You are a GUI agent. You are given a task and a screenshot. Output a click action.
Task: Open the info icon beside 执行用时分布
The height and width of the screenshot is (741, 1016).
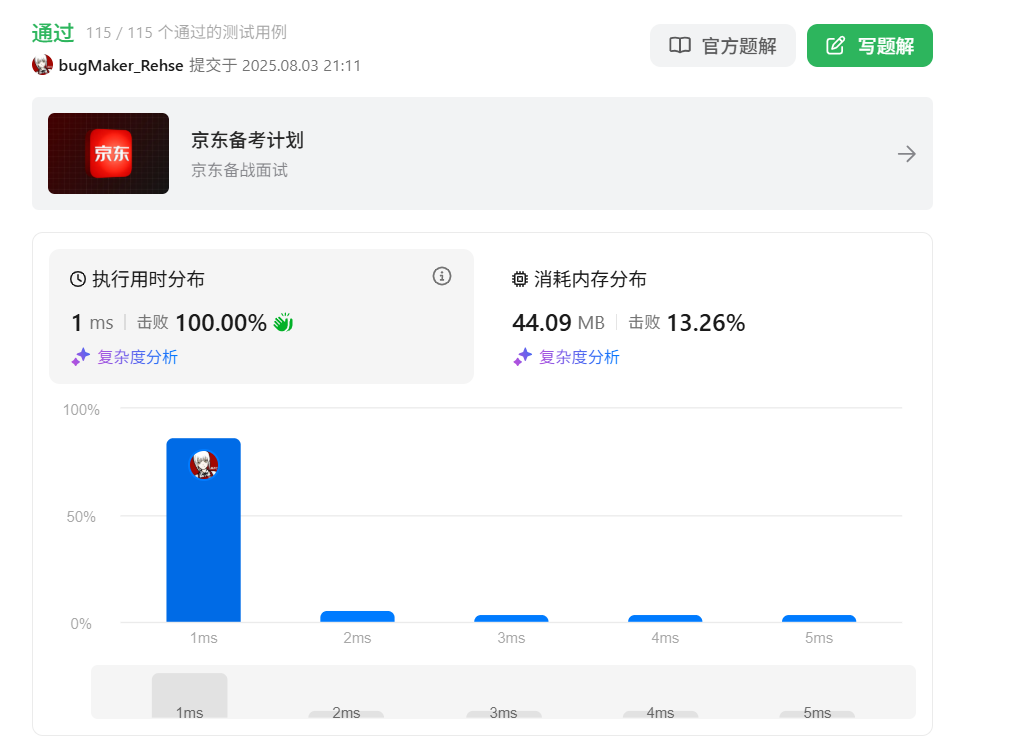(441, 276)
